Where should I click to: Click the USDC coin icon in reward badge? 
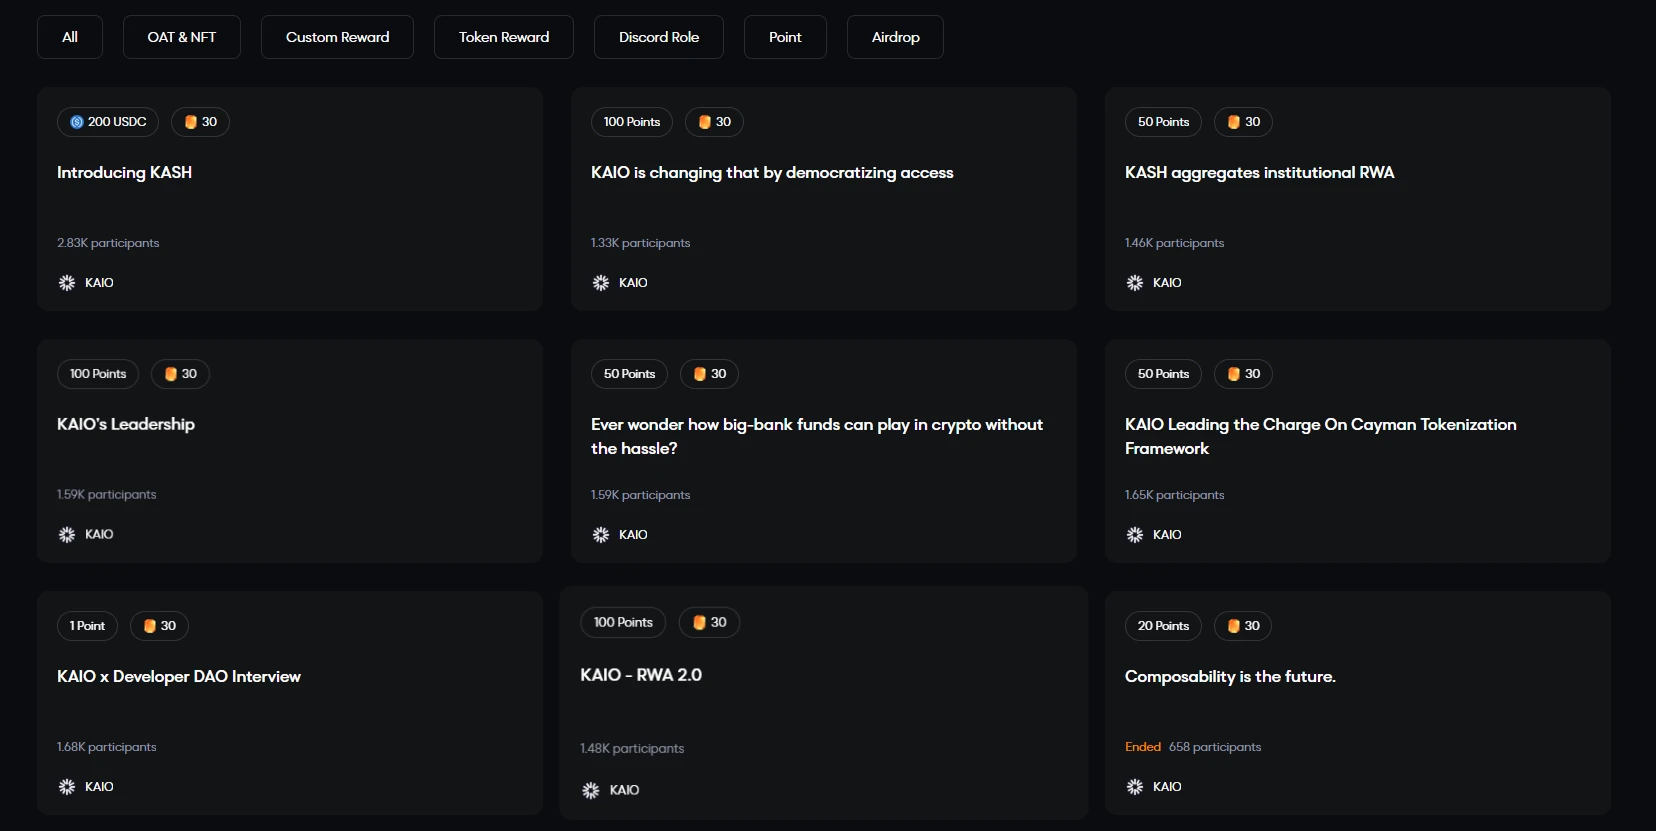[x=77, y=122]
